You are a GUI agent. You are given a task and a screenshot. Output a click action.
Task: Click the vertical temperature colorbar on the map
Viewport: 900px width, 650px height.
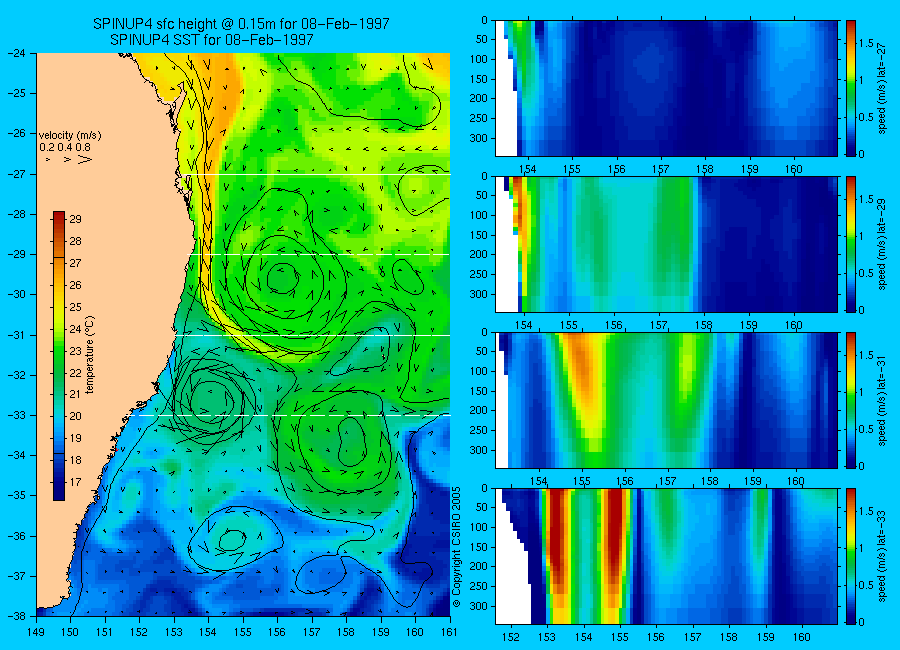click(x=59, y=356)
